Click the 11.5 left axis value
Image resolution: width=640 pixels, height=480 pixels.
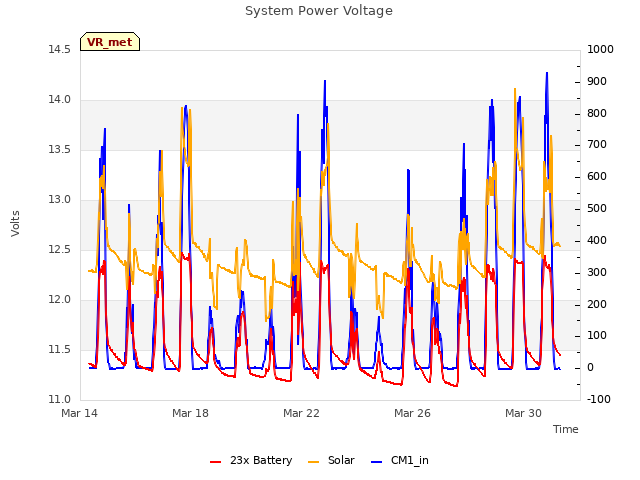pyautogui.click(x=59, y=349)
